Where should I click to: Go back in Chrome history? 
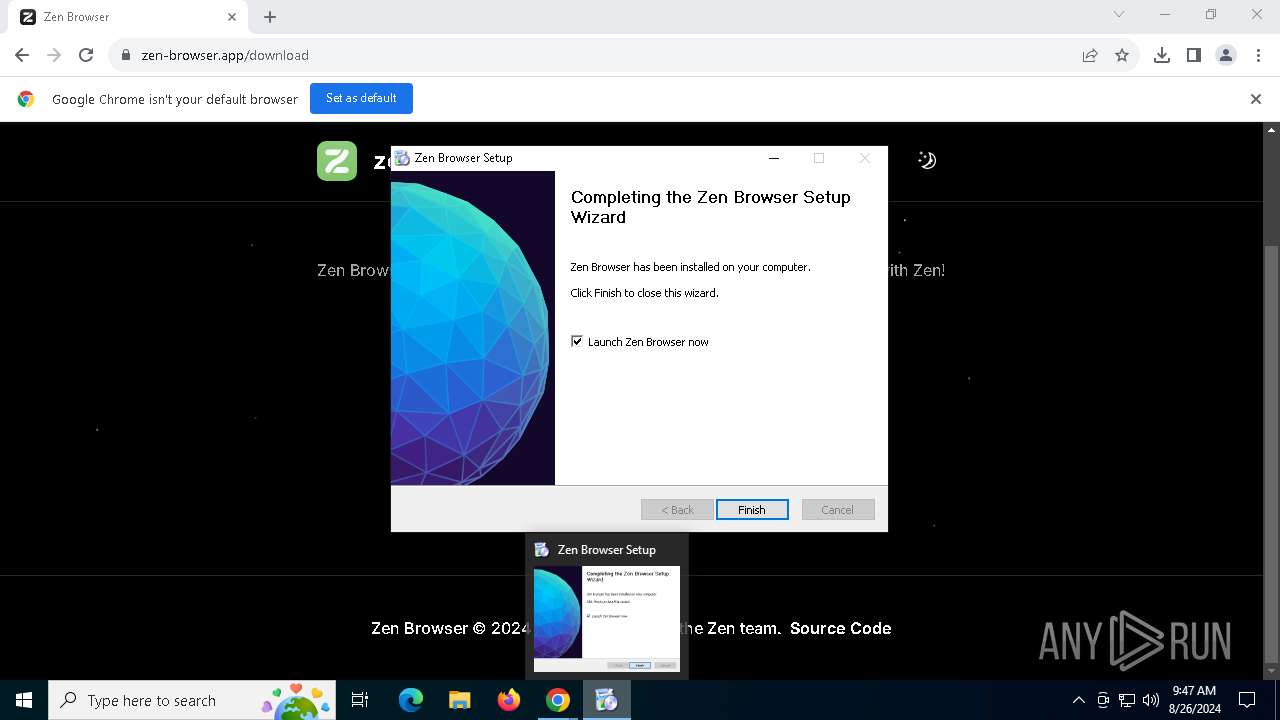click(22, 55)
